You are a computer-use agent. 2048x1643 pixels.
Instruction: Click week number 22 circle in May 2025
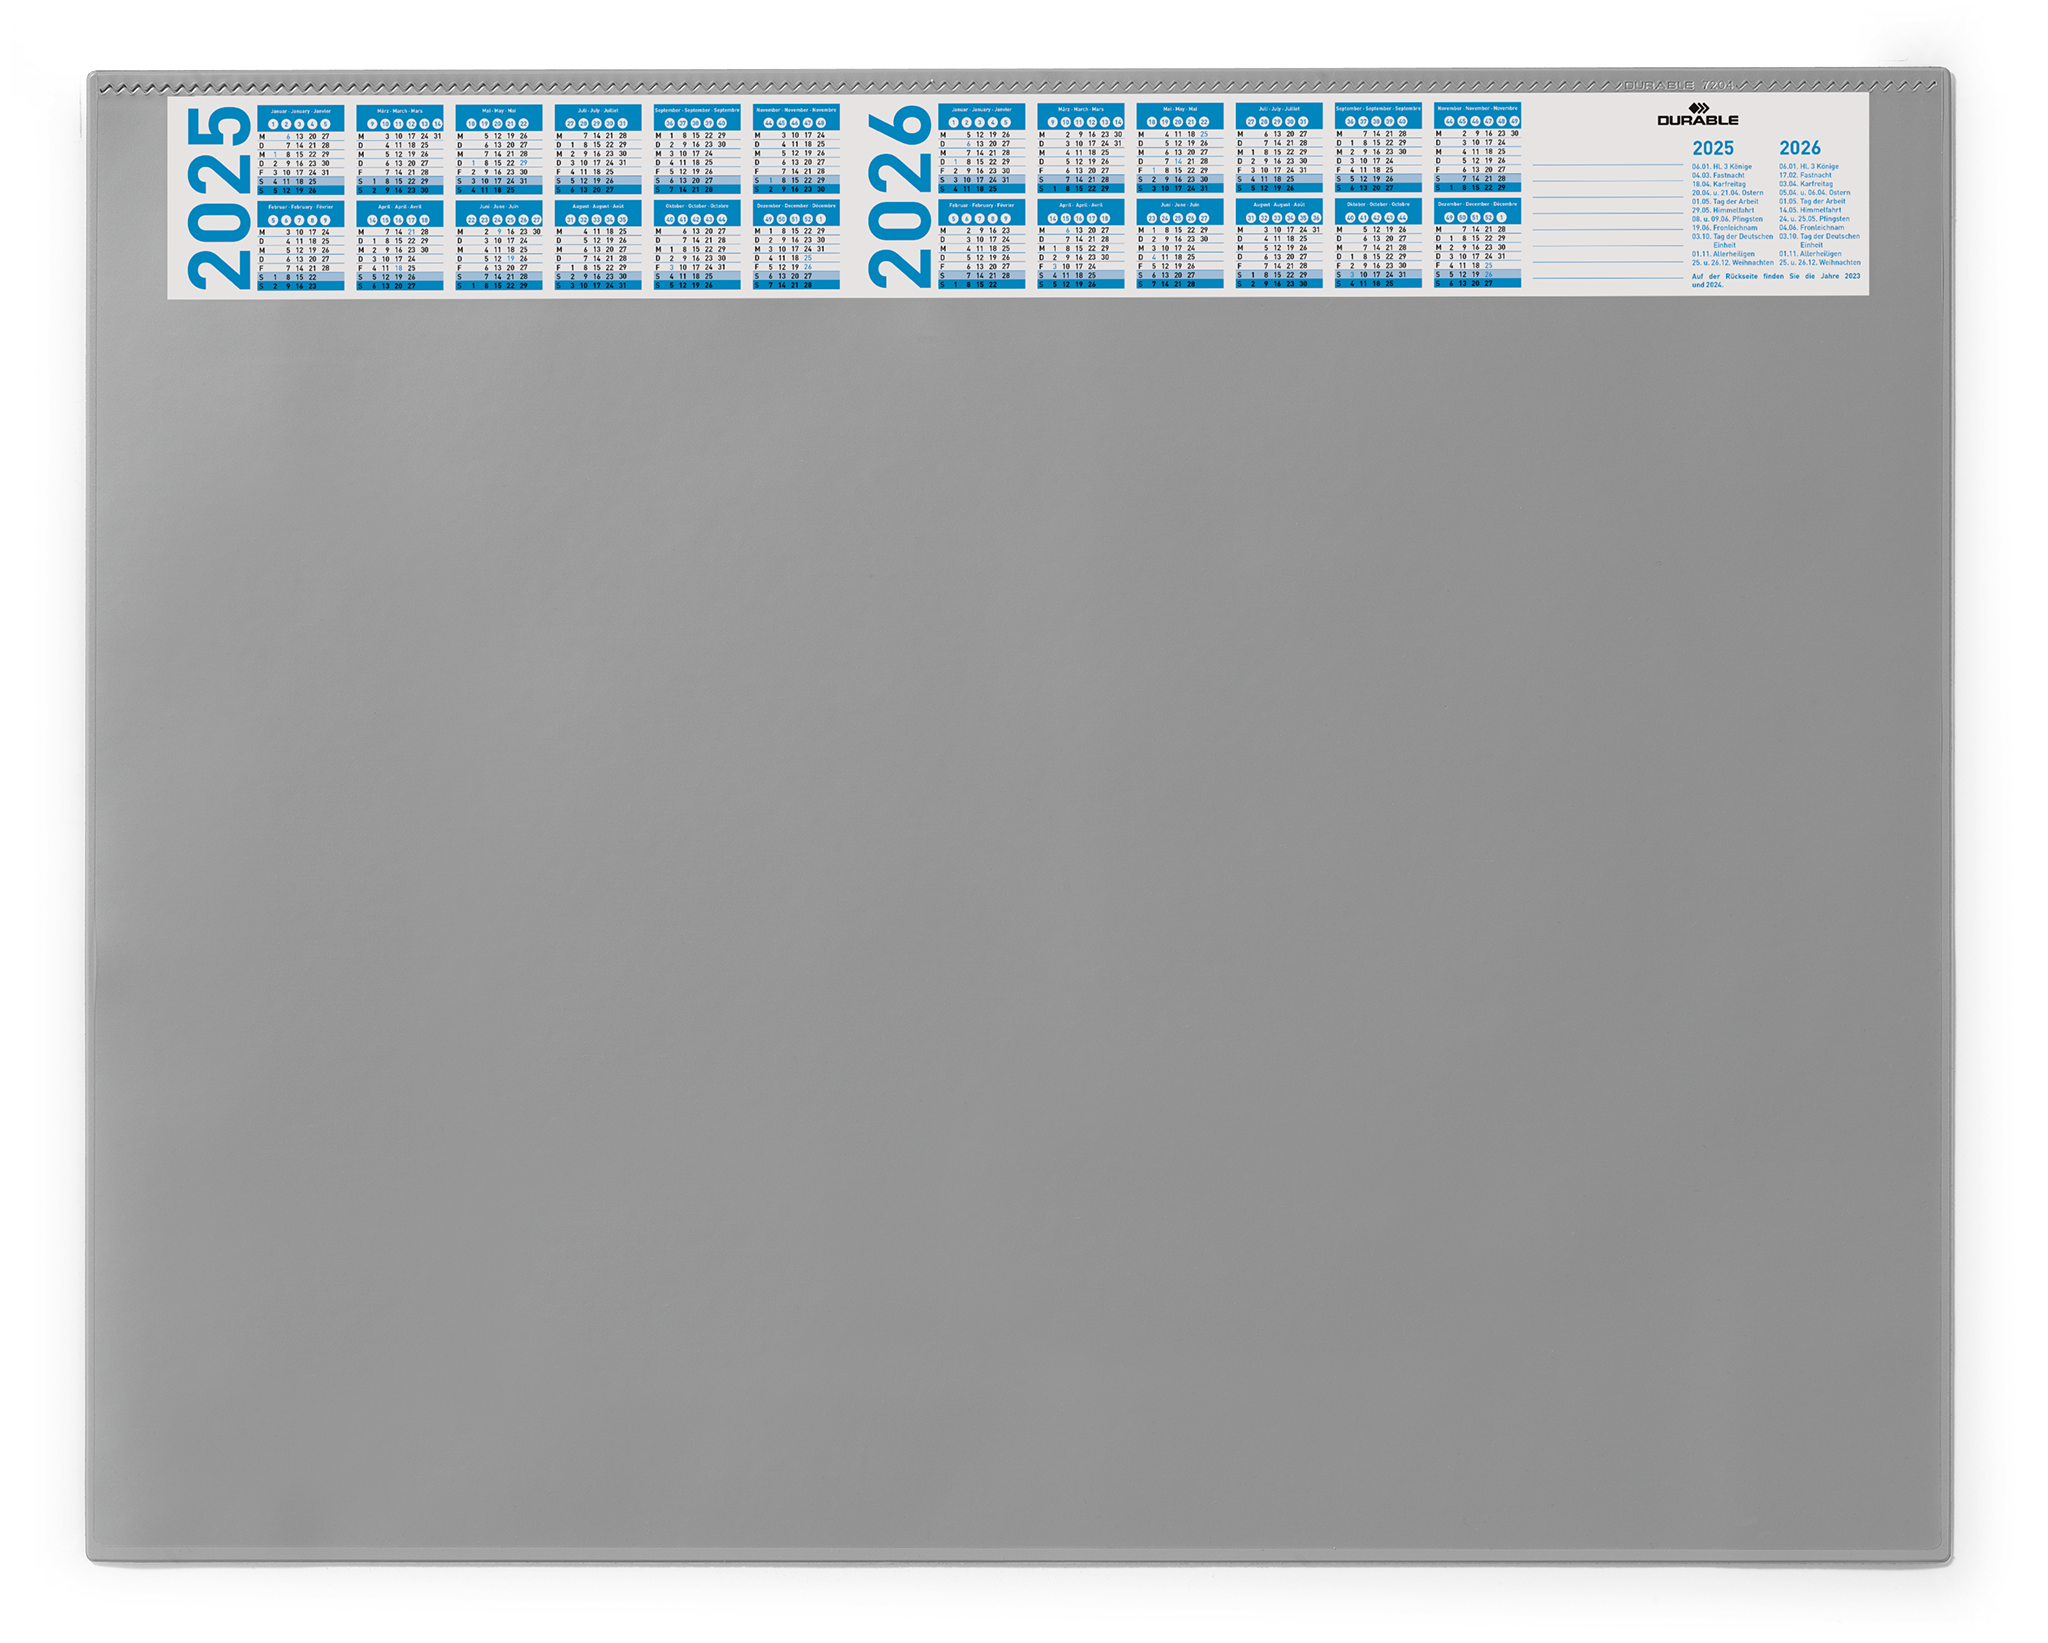click(523, 124)
